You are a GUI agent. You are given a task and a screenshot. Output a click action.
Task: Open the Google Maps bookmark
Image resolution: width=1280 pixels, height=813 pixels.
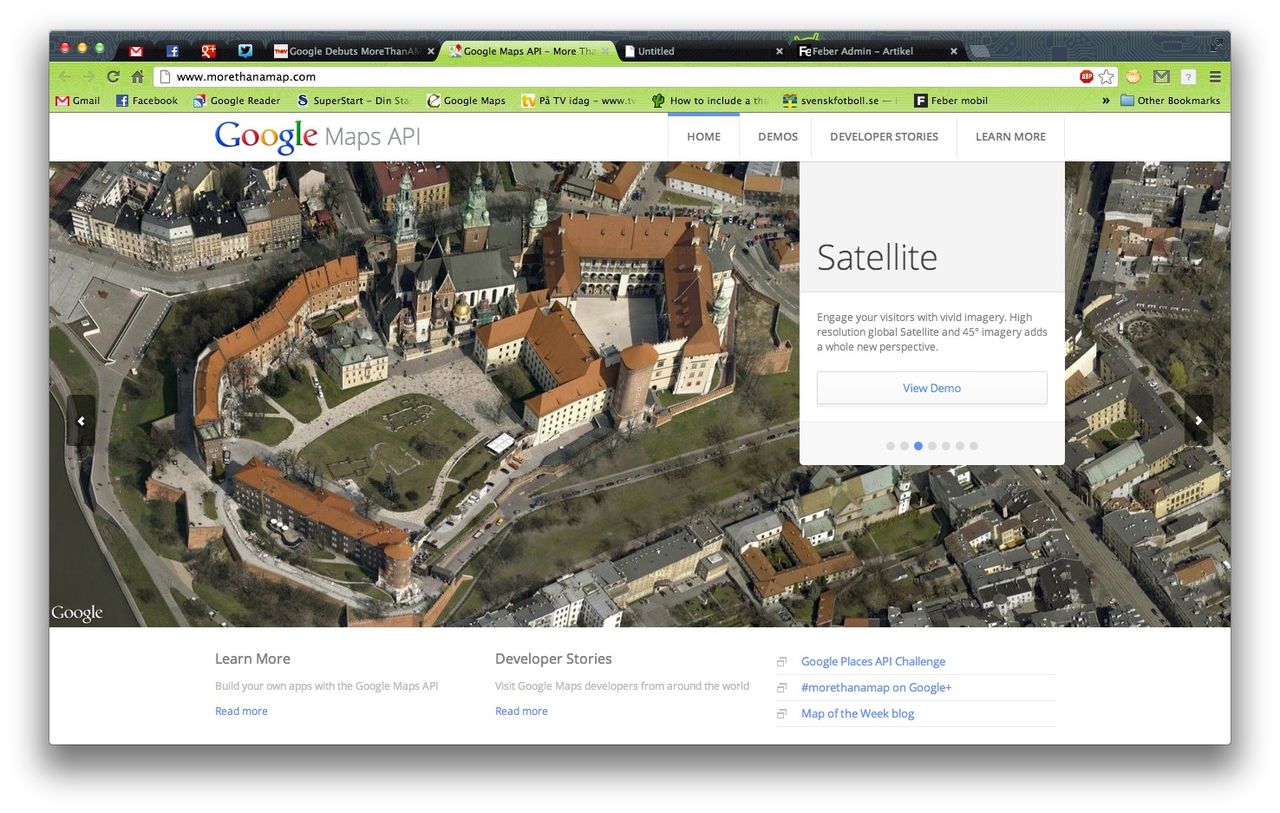tap(466, 100)
